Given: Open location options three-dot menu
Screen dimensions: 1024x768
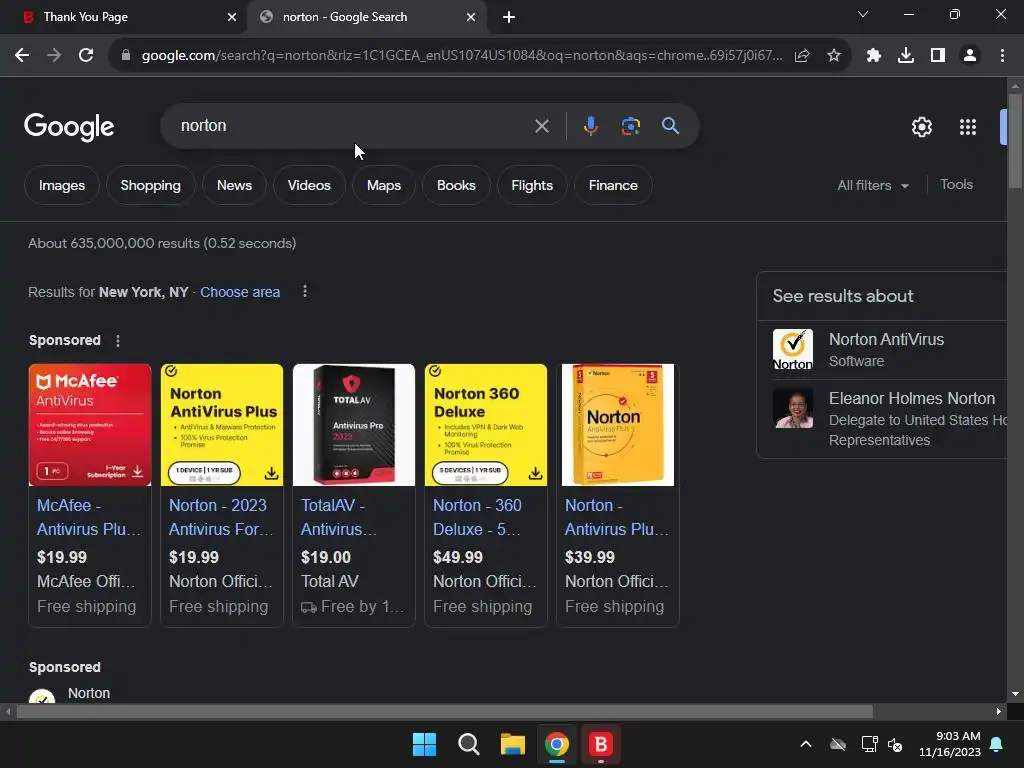Looking at the screenshot, I should [x=304, y=291].
